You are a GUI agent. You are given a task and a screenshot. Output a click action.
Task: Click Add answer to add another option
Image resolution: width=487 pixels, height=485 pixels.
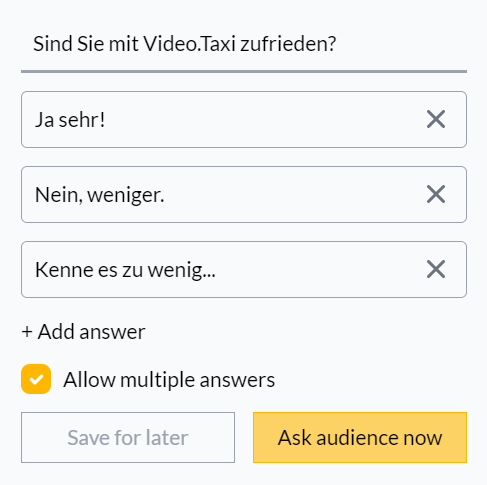coord(83,332)
